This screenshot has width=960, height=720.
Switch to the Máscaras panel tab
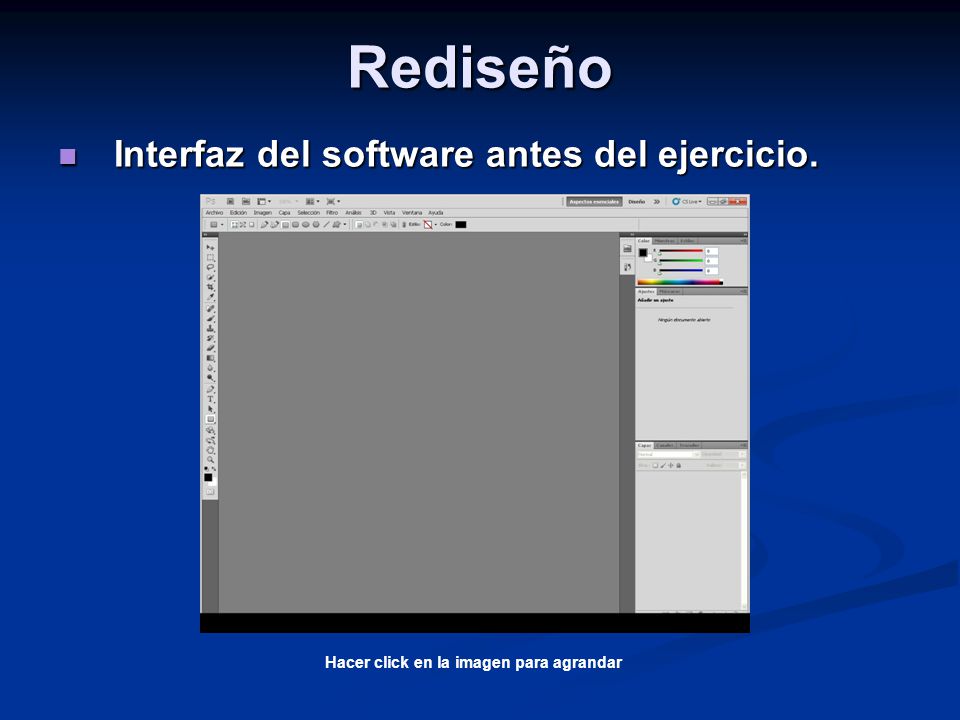(669, 291)
